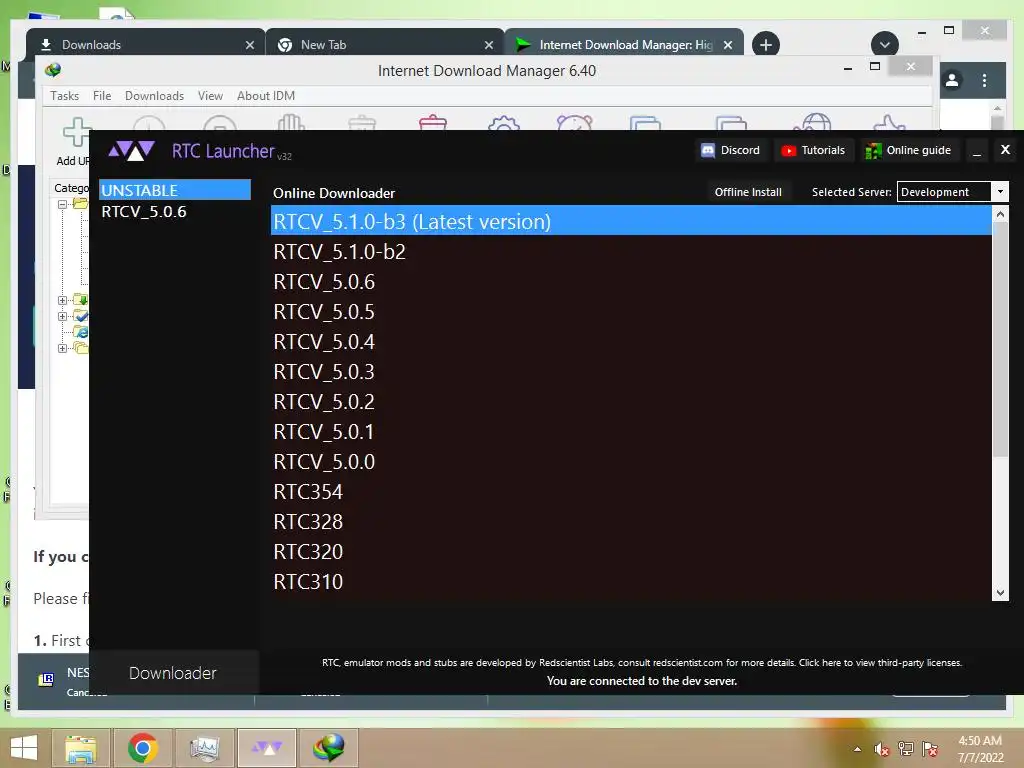Viewport: 1024px width, 768px height.
Task: Open the File menu in IDM
Action: pyautogui.click(x=102, y=96)
